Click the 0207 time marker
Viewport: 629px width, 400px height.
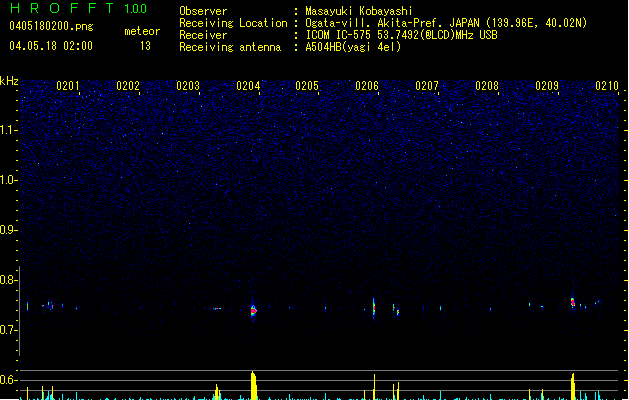tap(427, 86)
